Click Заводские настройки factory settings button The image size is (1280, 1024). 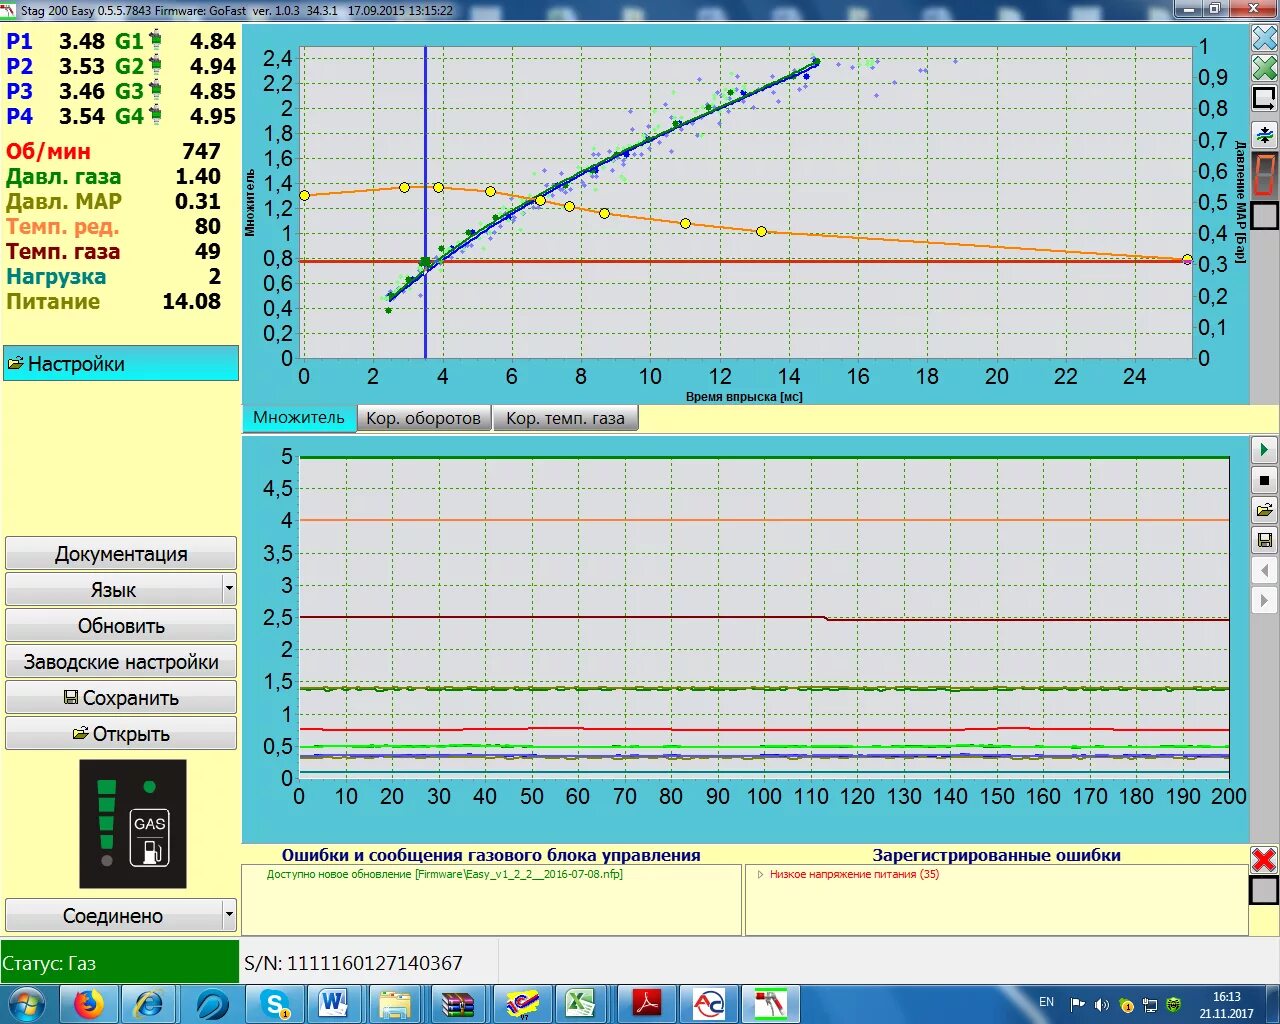tap(121, 661)
